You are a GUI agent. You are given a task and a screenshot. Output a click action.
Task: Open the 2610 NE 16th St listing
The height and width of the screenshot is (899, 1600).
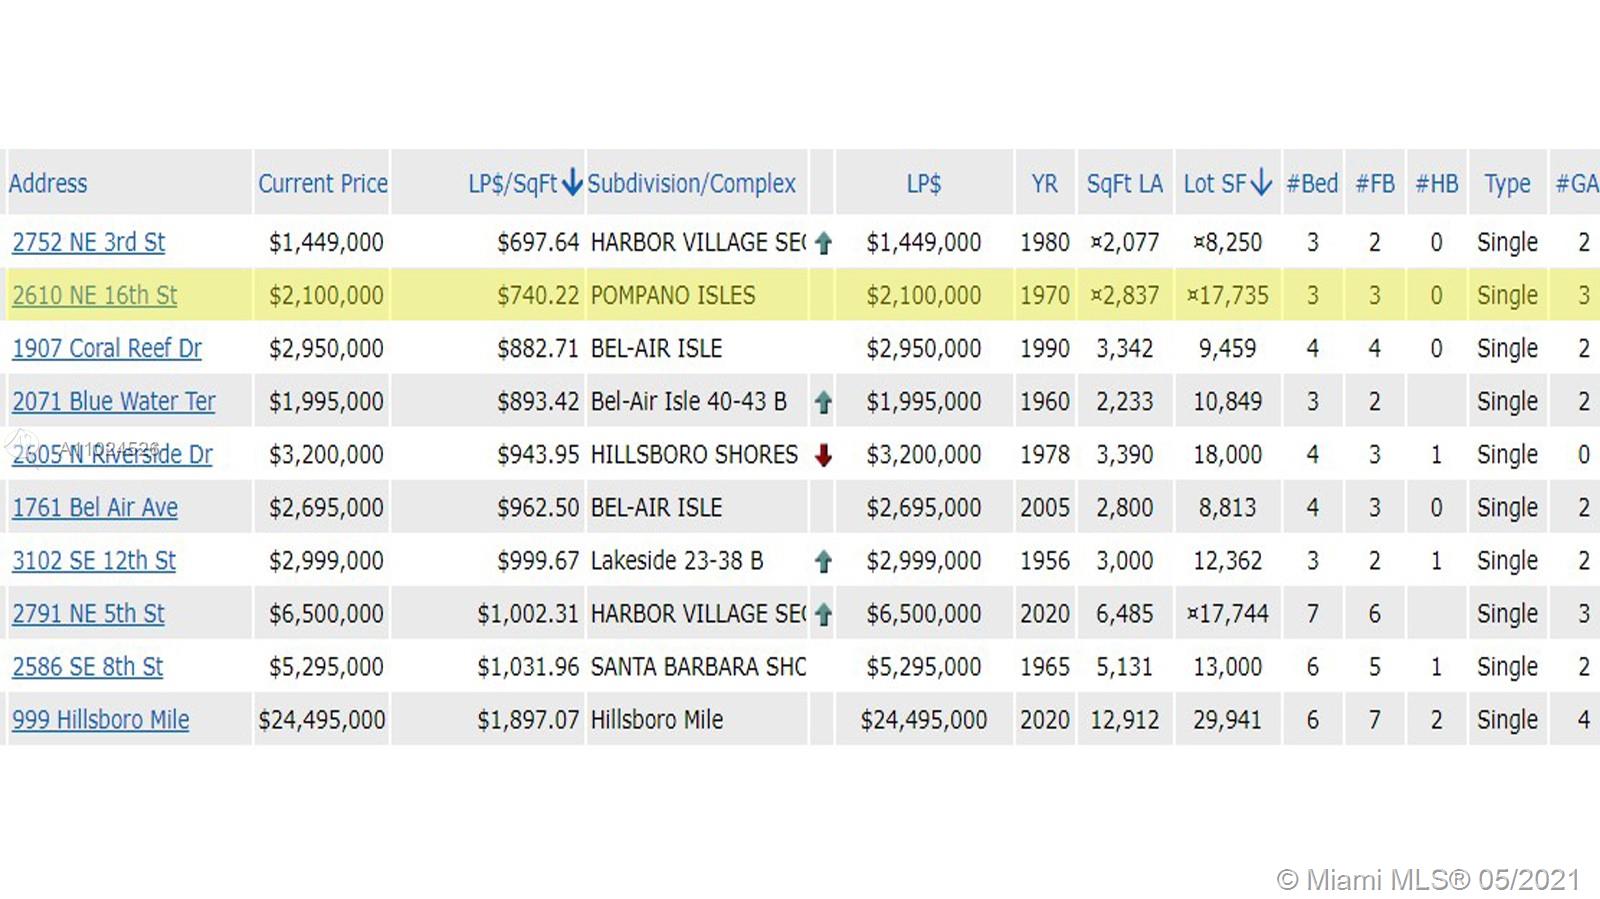click(94, 296)
